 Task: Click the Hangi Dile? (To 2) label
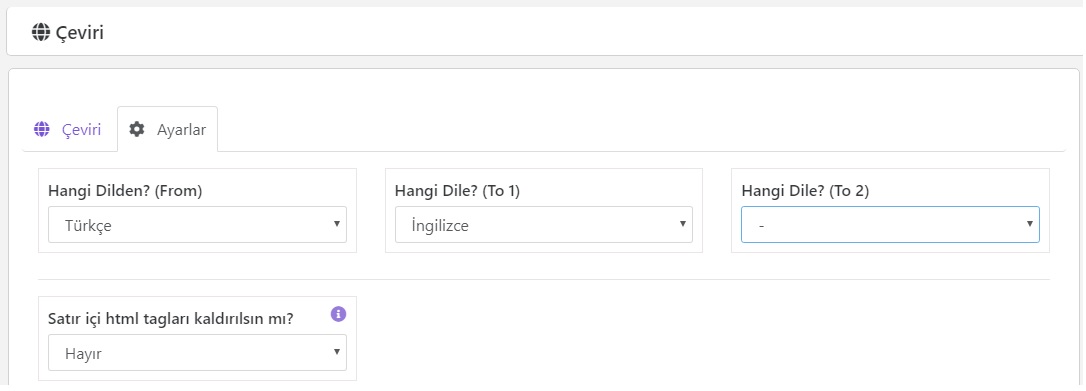[x=805, y=192]
